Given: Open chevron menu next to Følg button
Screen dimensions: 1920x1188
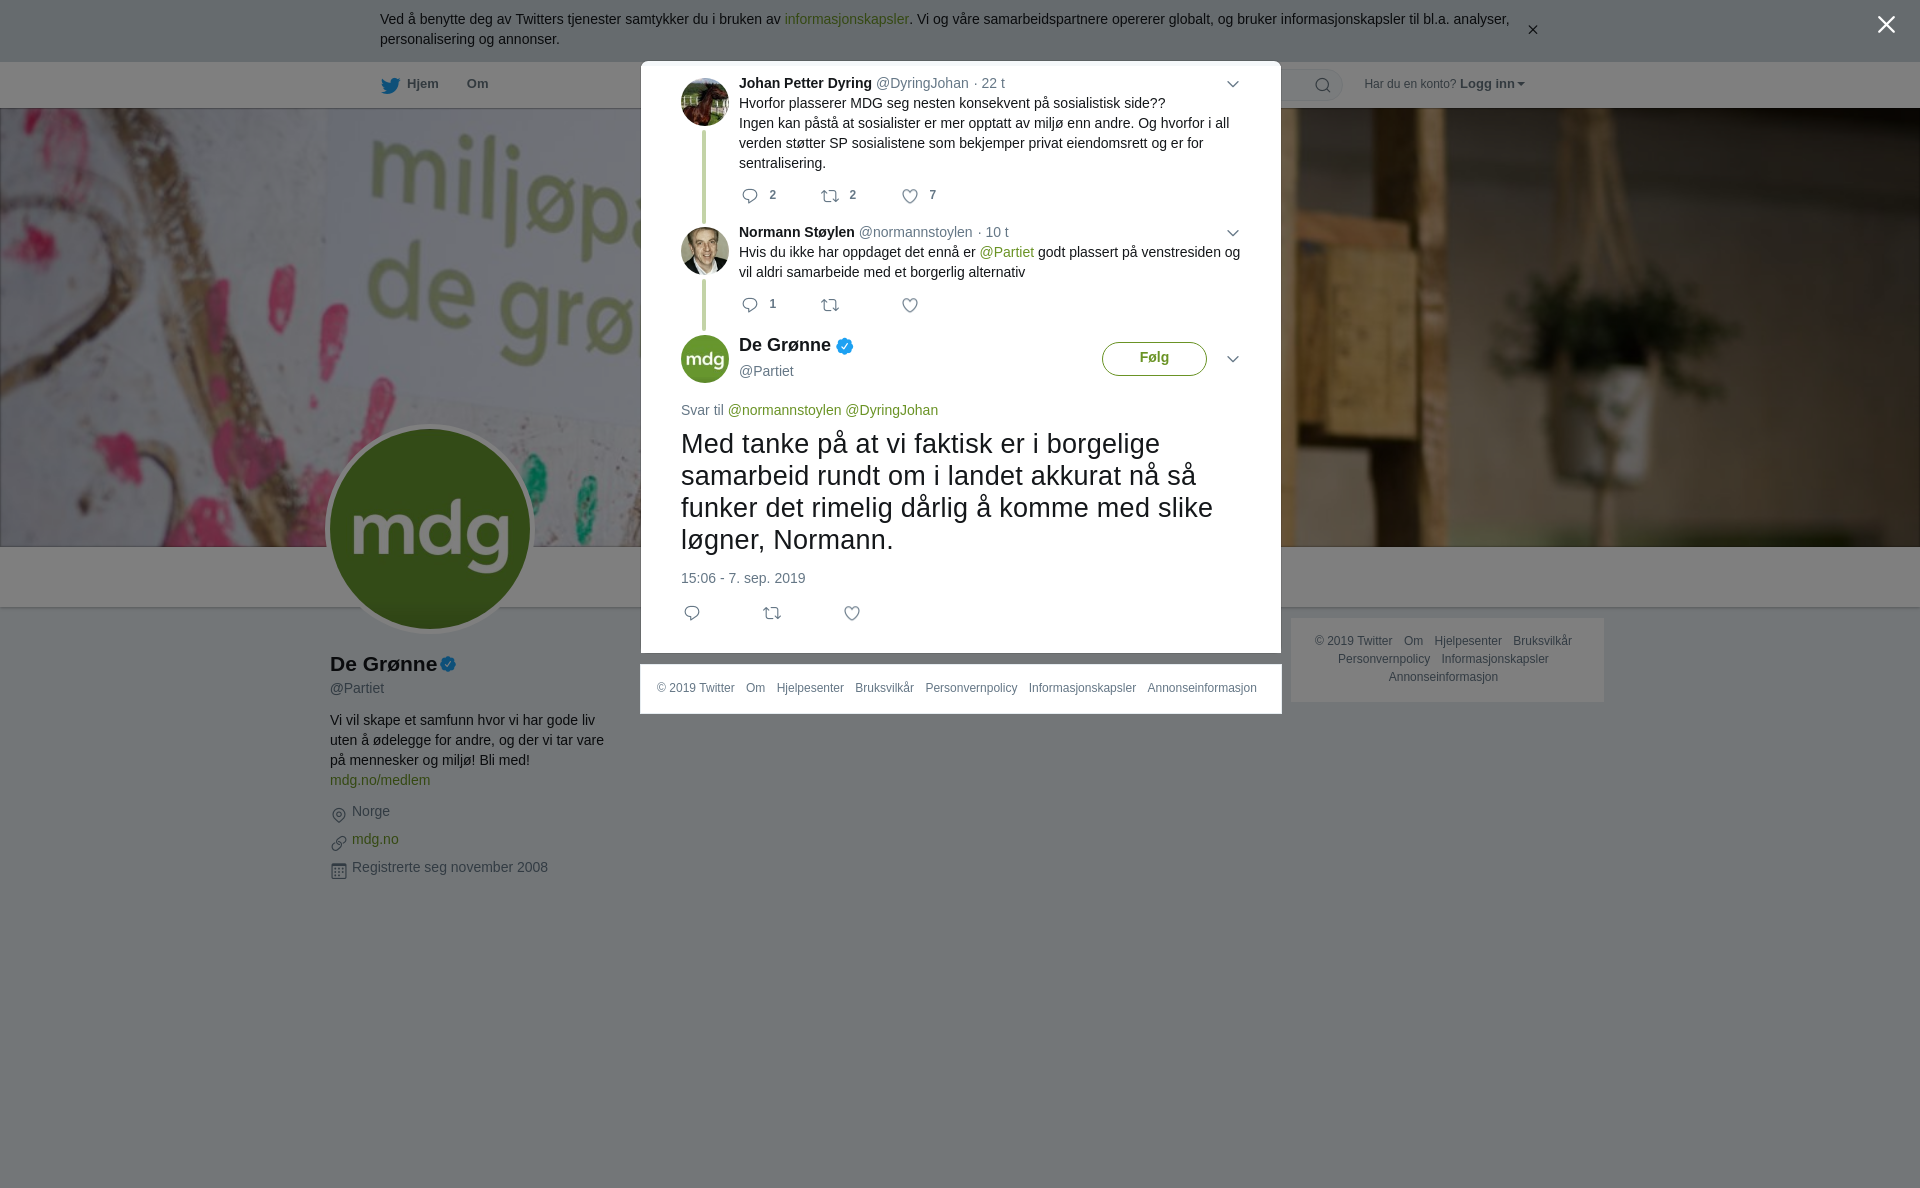Looking at the screenshot, I should 1233,359.
